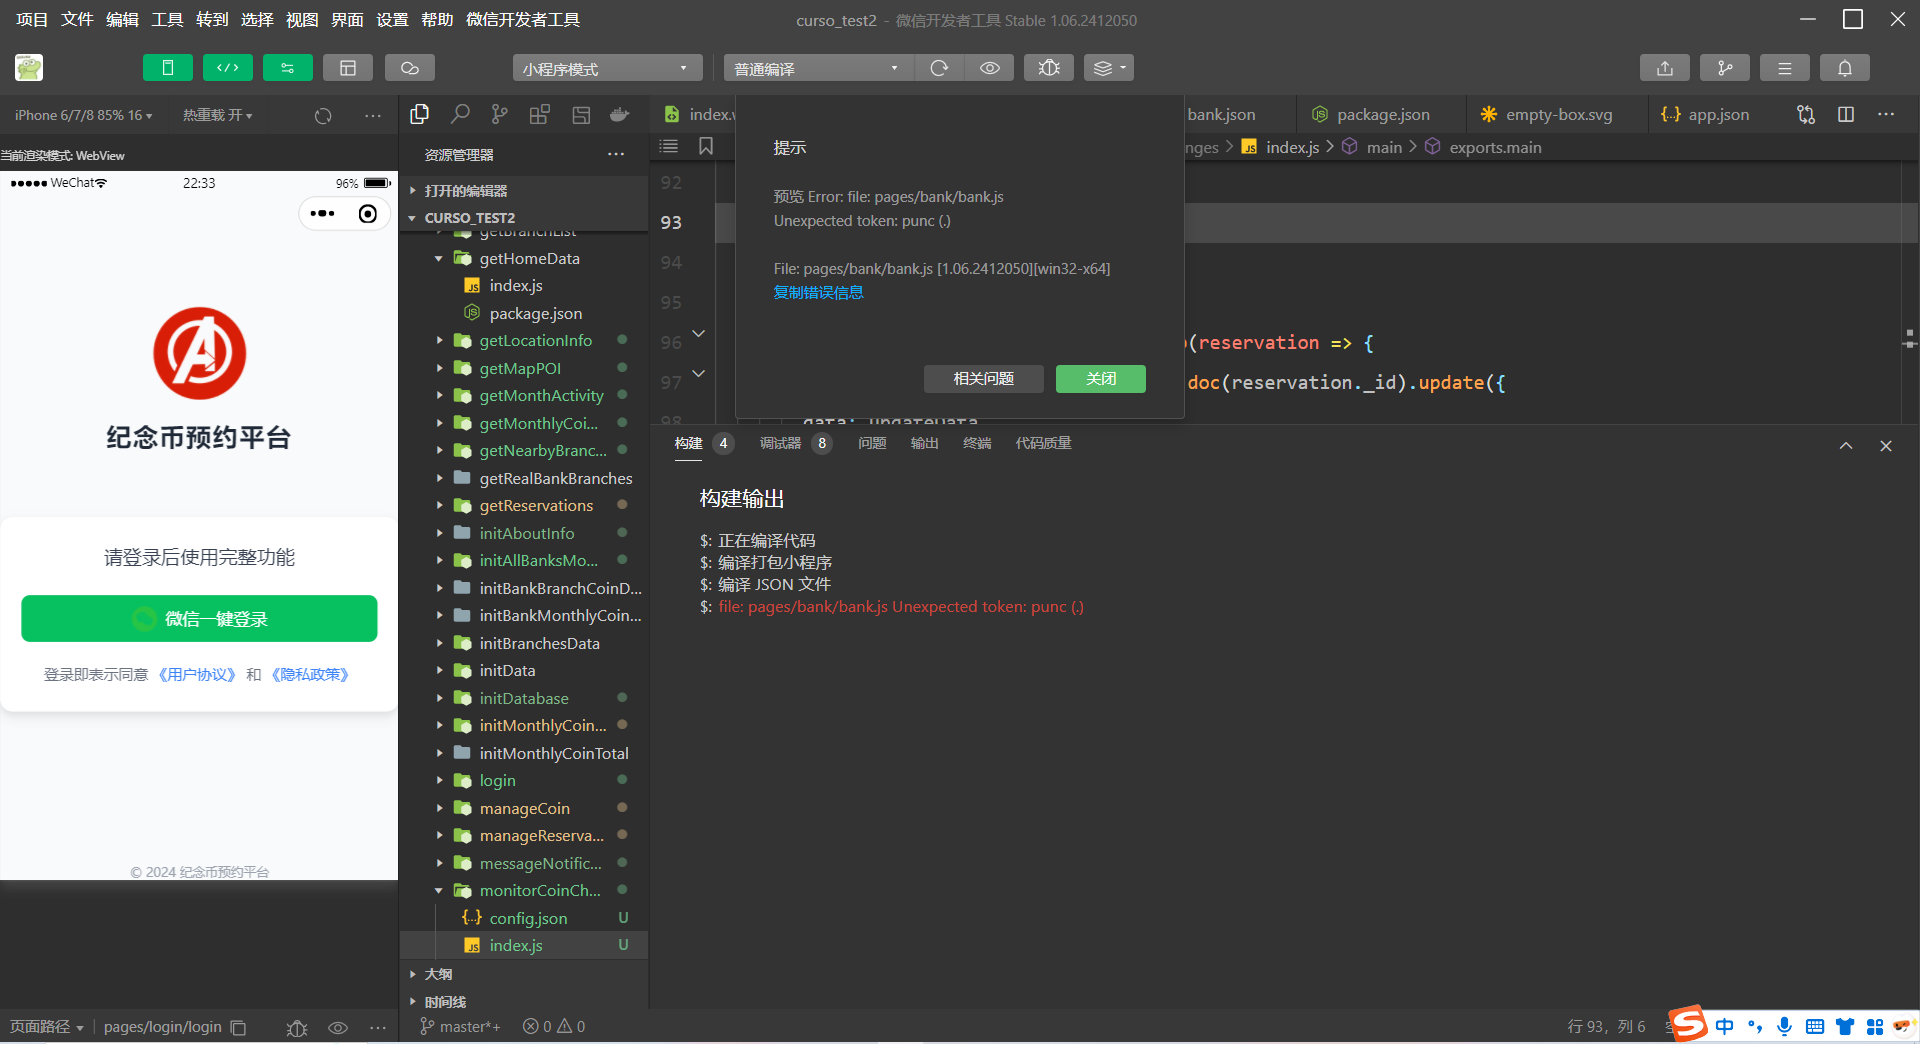Click the mini program capsule close circle
Screen dimensions: 1920x1044
coord(368,214)
